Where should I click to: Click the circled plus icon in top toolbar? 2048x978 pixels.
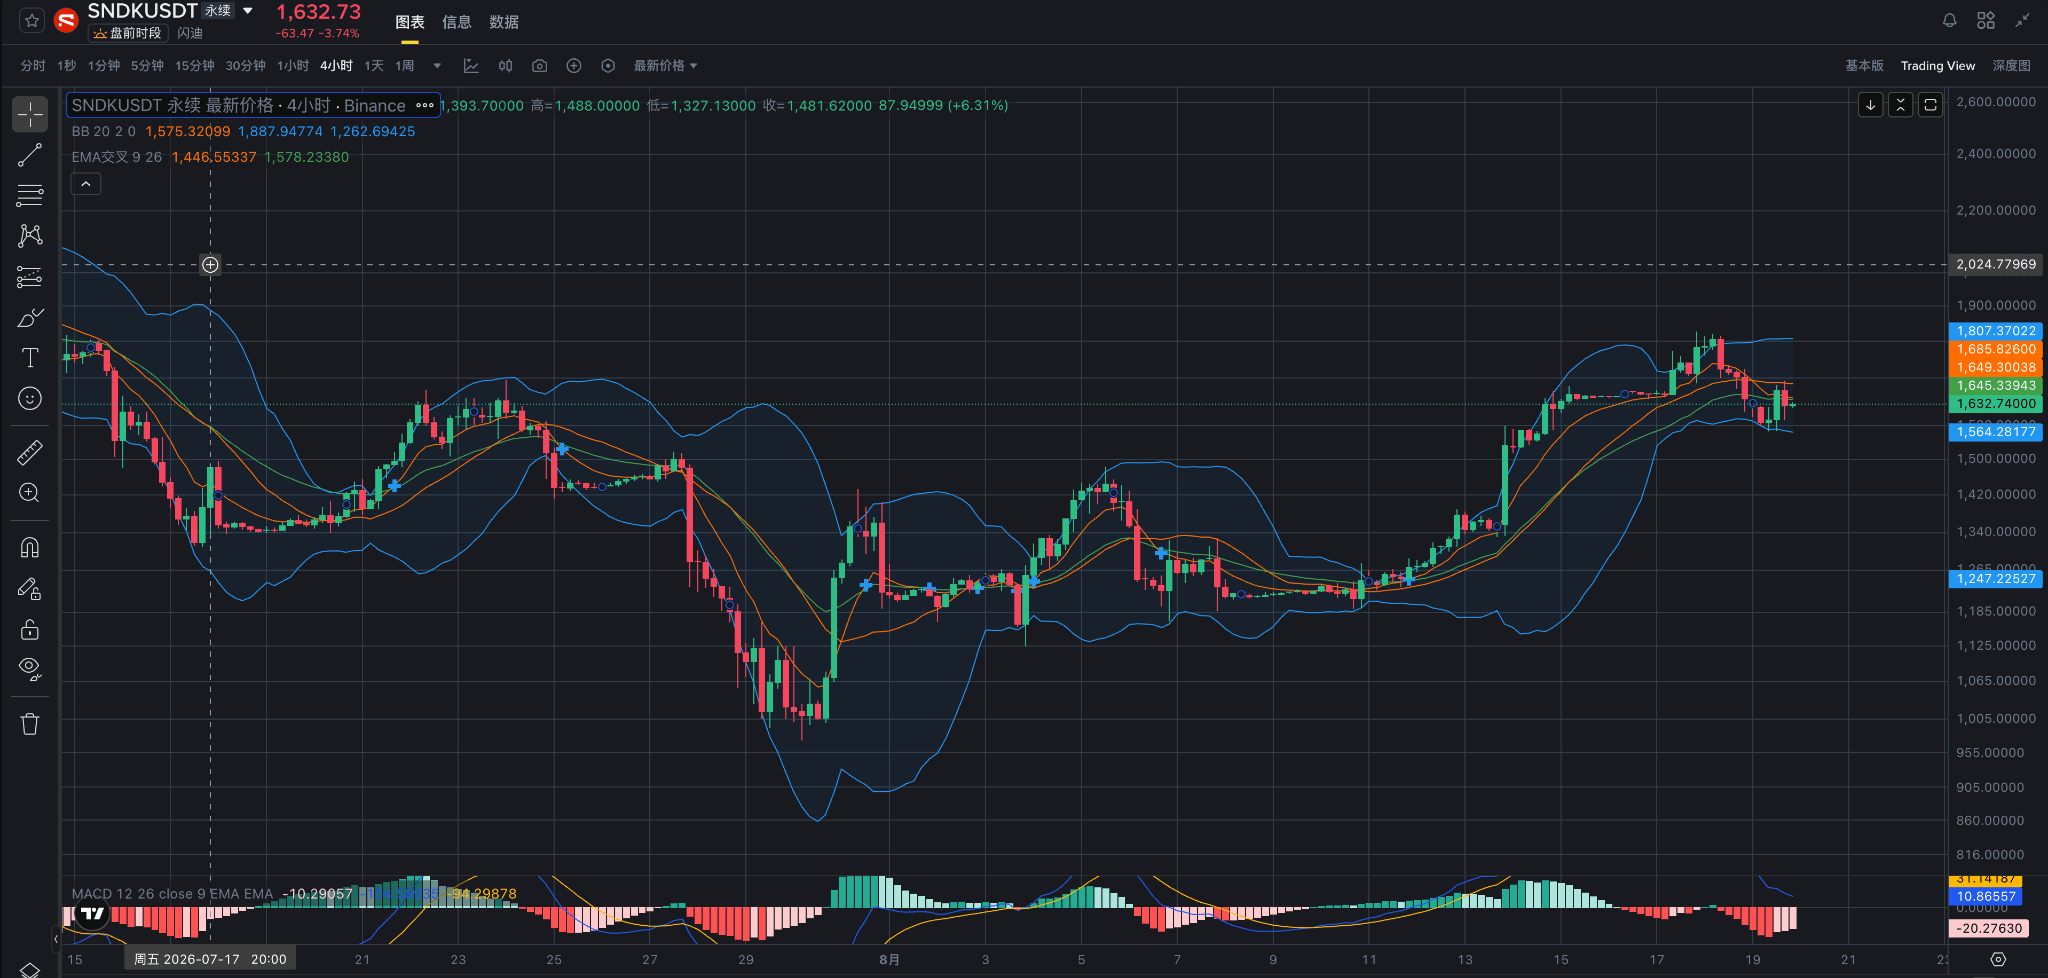pyautogui.click(x=574, y=66)
